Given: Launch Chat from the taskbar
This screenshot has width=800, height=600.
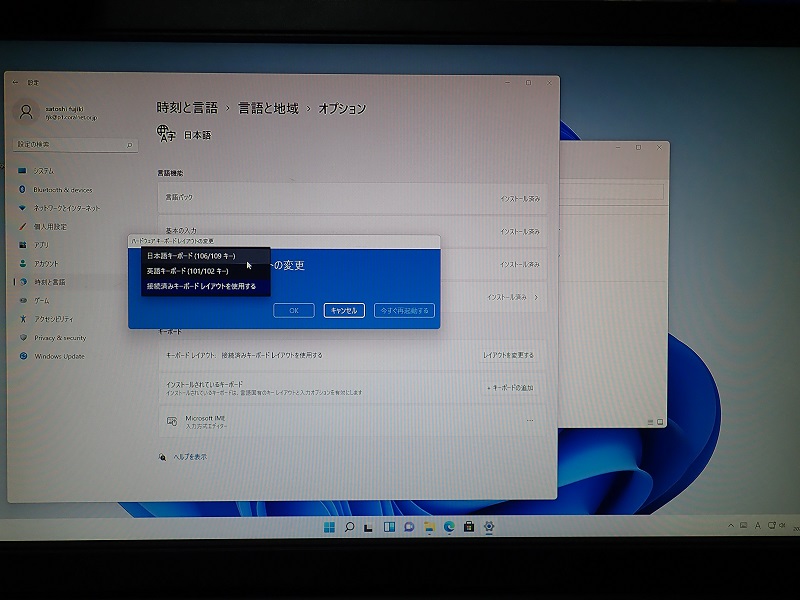Looking at the screenshot, I should [409, 527].
